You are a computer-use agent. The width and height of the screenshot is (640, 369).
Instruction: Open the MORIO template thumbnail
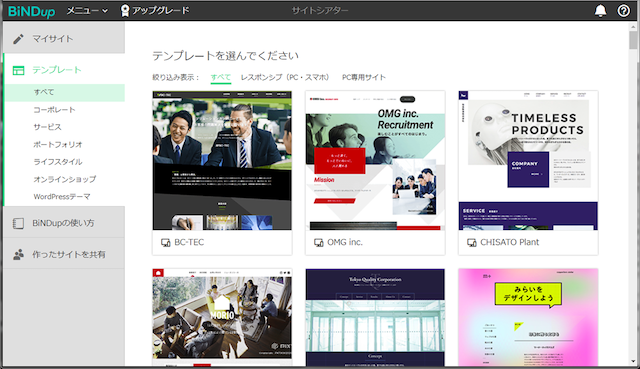222,317
